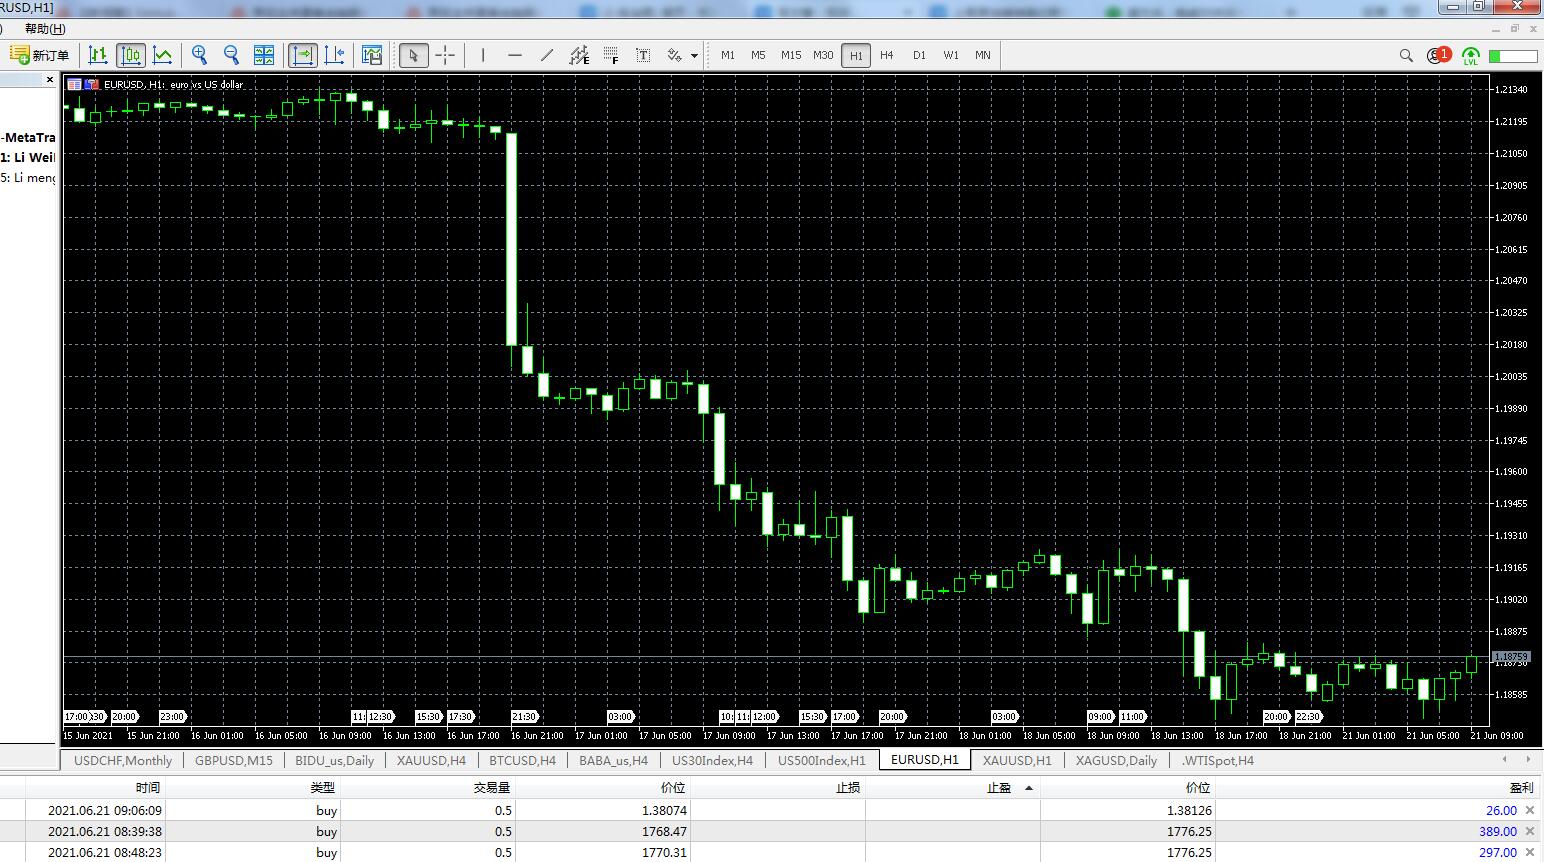Sort orders by 类型 column
This screenshot has height=862, width=1544.
click(x=322, y=788)
